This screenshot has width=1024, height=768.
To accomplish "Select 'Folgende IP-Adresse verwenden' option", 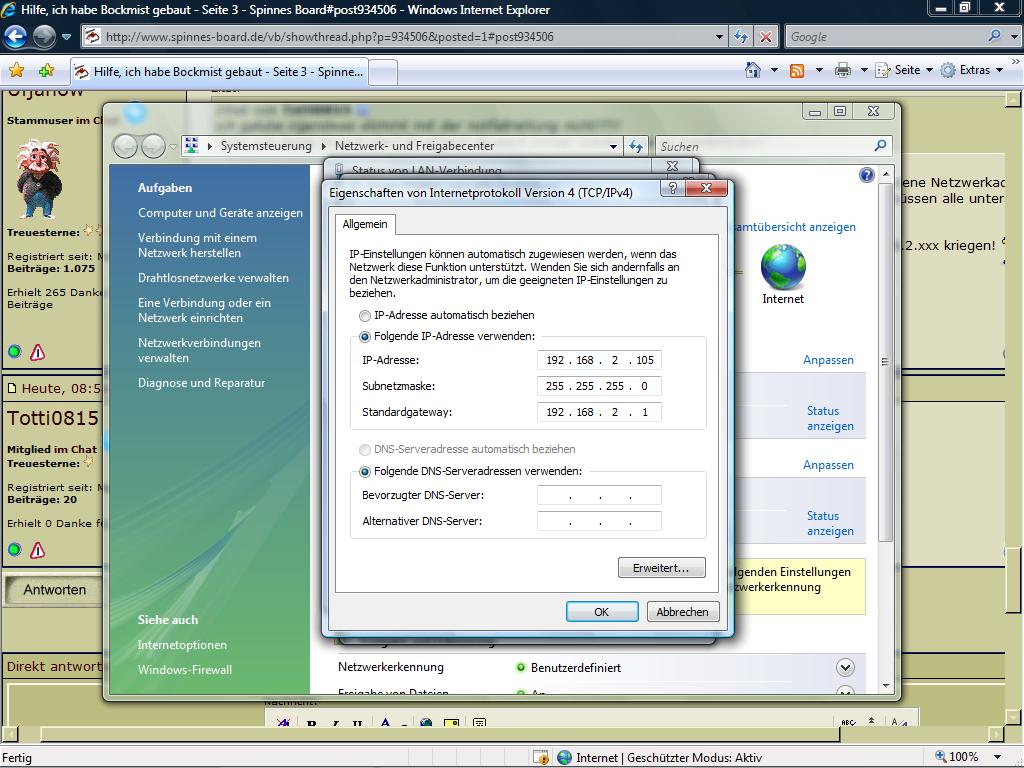I will pyautogui.click(x=365, y=337).
